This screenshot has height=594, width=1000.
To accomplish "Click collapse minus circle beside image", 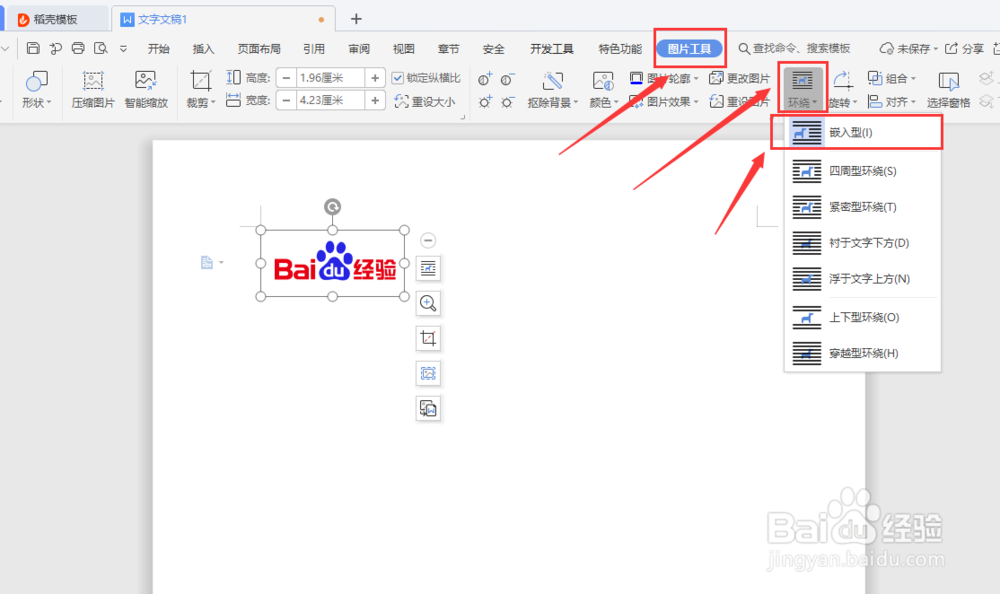I will 428,241.
